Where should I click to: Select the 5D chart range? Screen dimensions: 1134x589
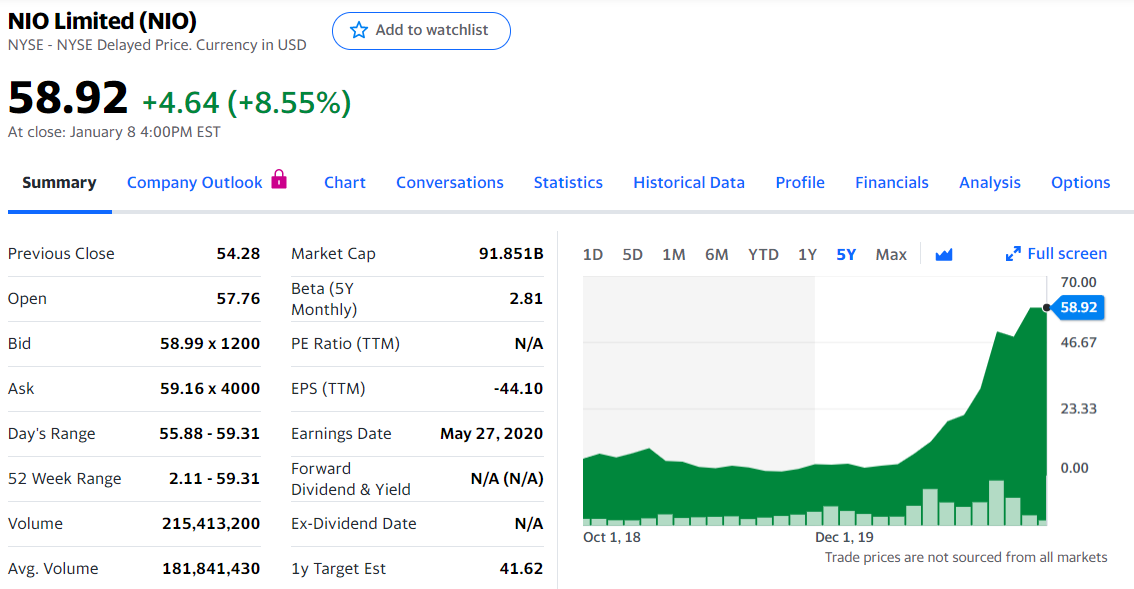pos(633,255)
